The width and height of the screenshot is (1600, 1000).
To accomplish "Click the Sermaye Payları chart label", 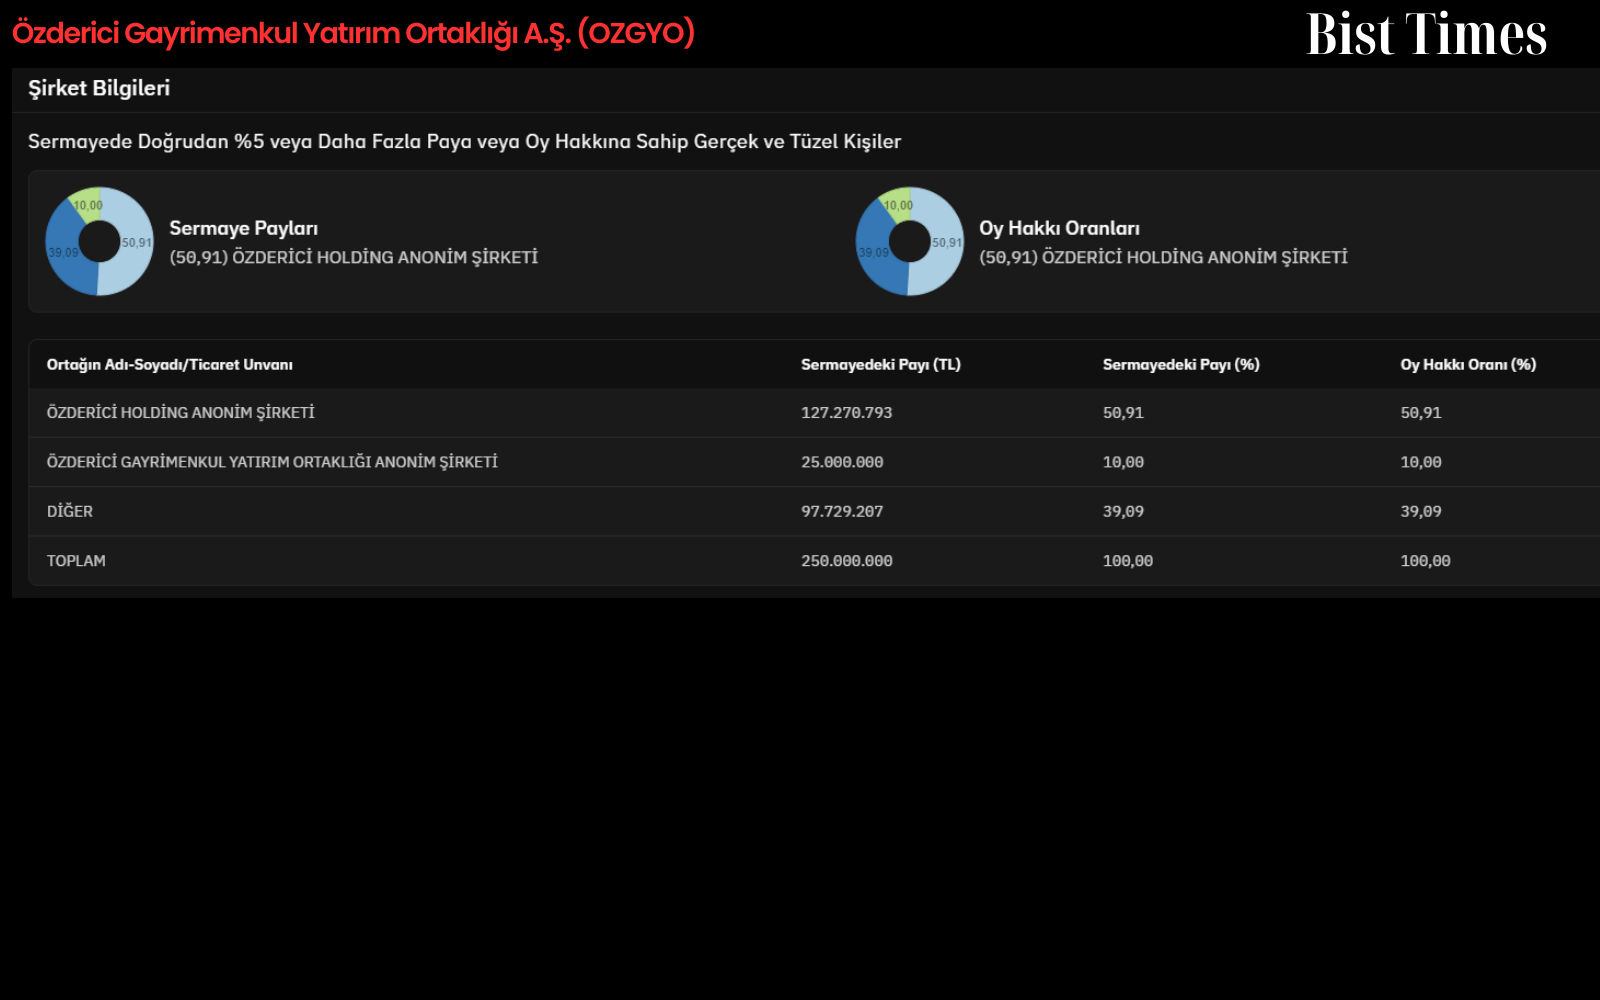I will [244, 228].
